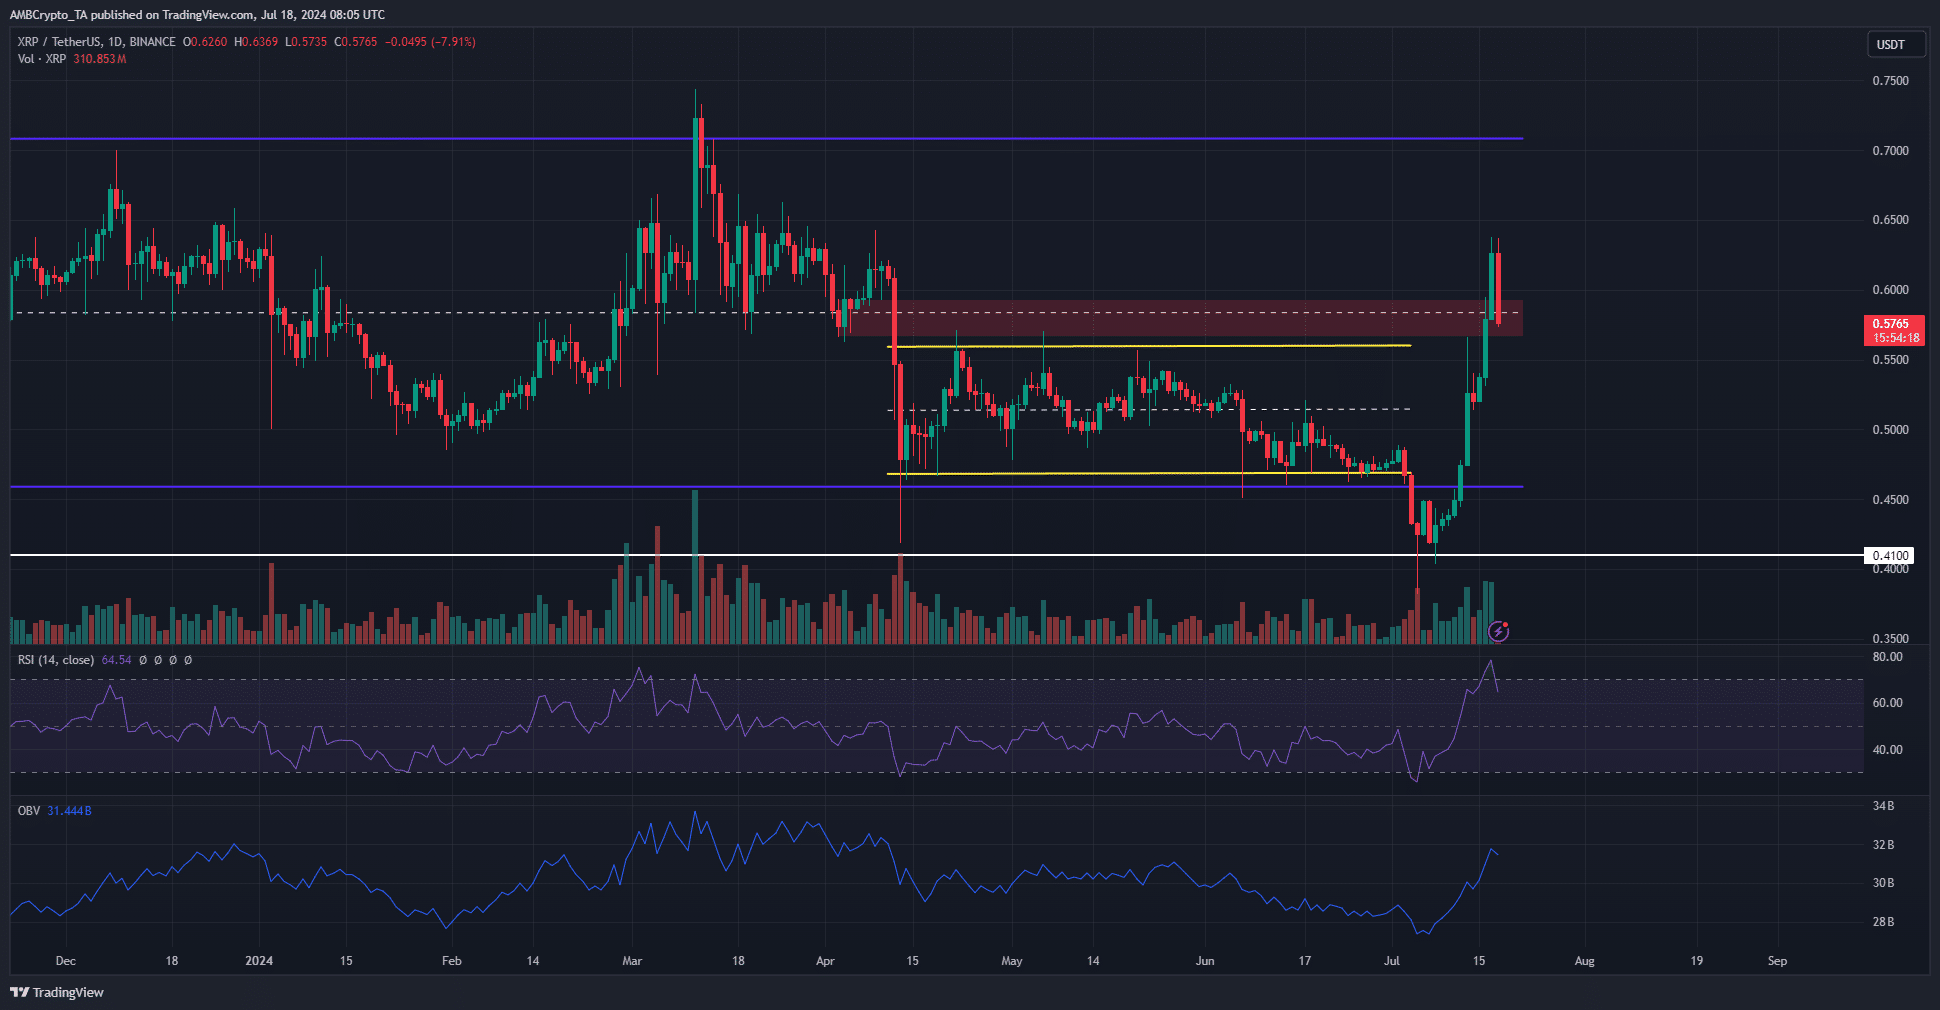Click the 17 label on time axis
The height and width of the screenshot is (1010, 1940).
click(1304, 961)
